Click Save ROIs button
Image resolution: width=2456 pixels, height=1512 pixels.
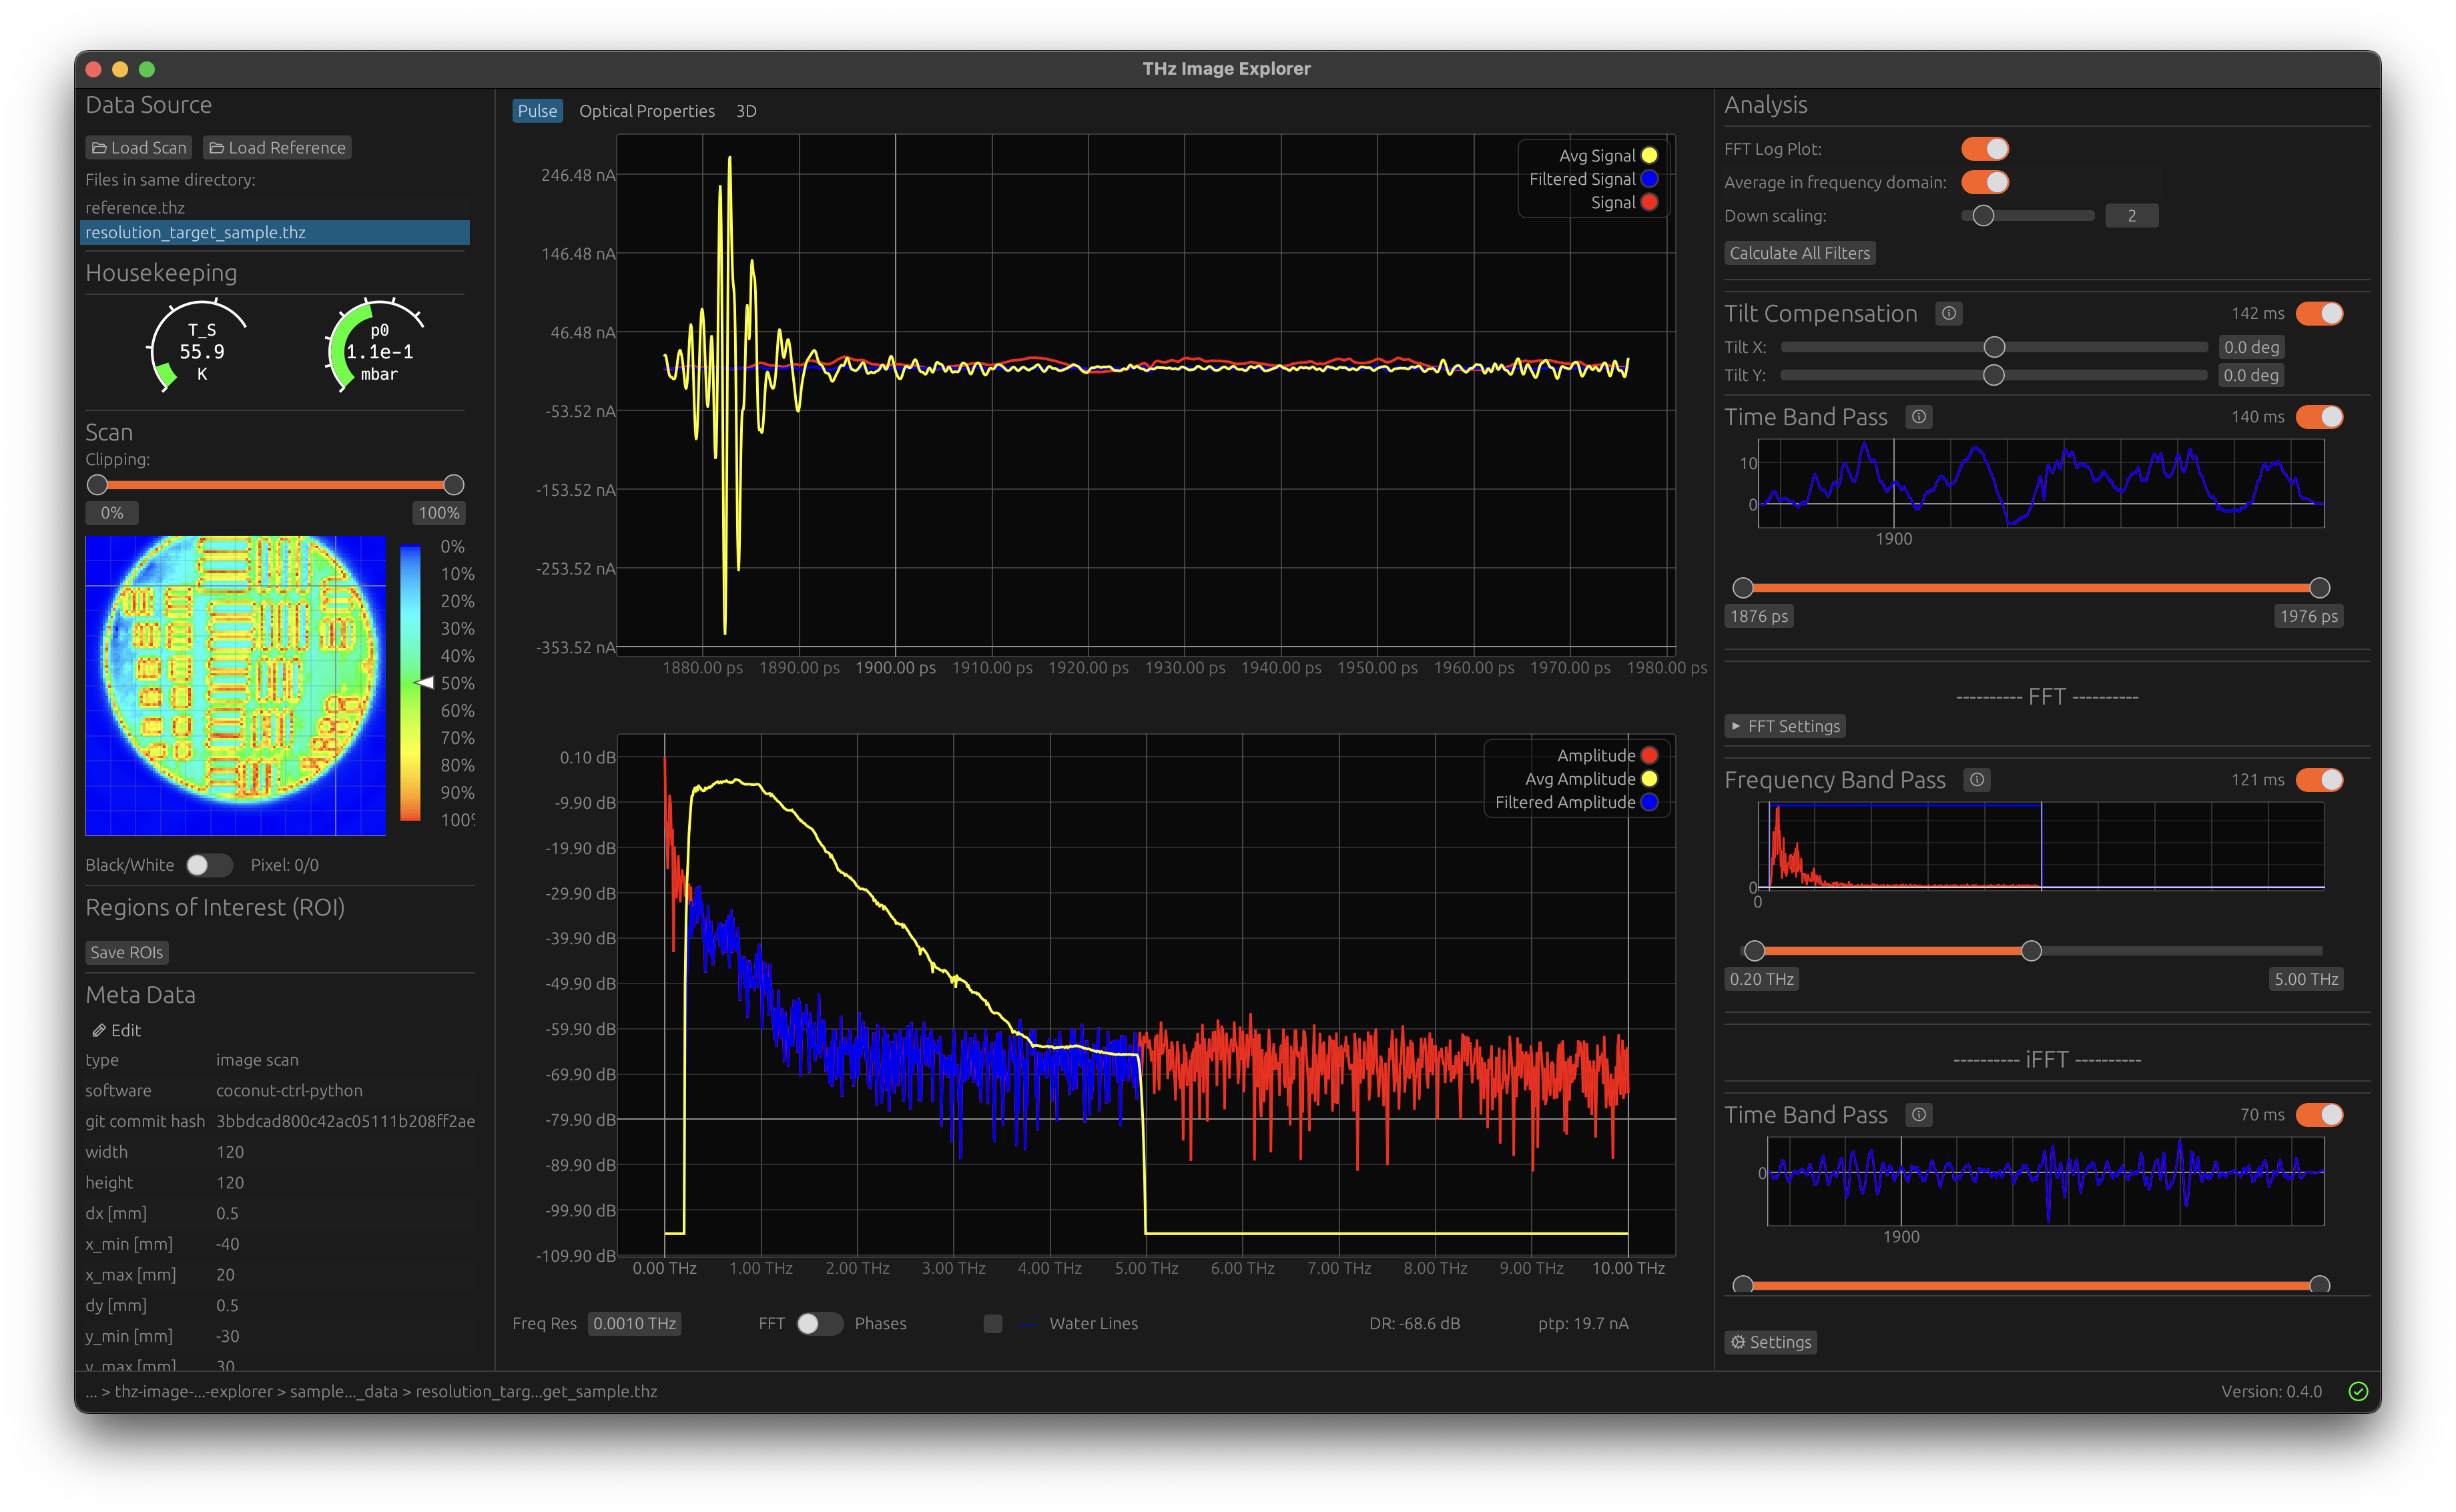[x=126, y=953]
